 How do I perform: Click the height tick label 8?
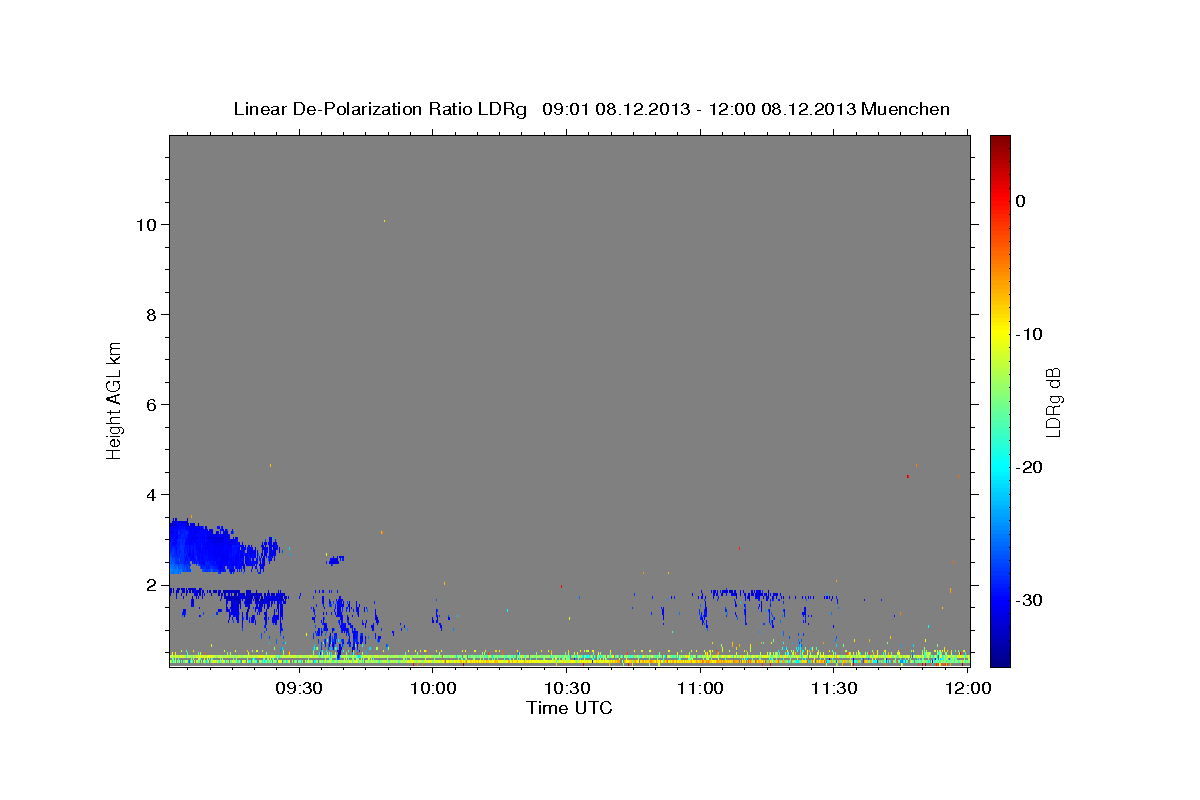[150, 315]
